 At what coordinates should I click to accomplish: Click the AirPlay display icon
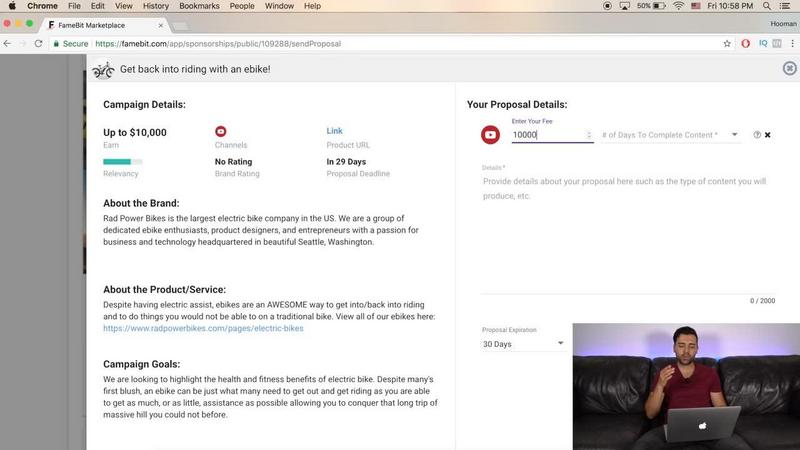[x=624, y=6]
